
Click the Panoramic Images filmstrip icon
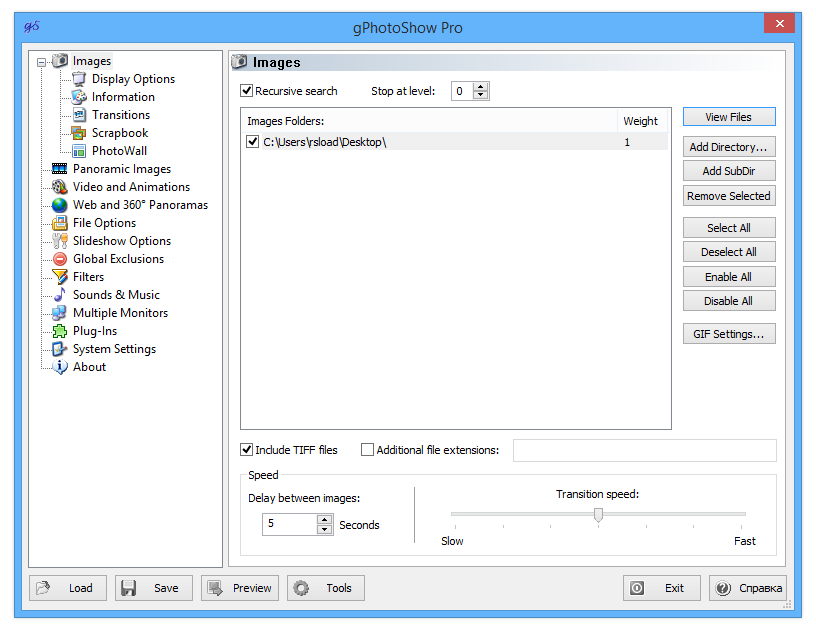(x=60, y=169)
